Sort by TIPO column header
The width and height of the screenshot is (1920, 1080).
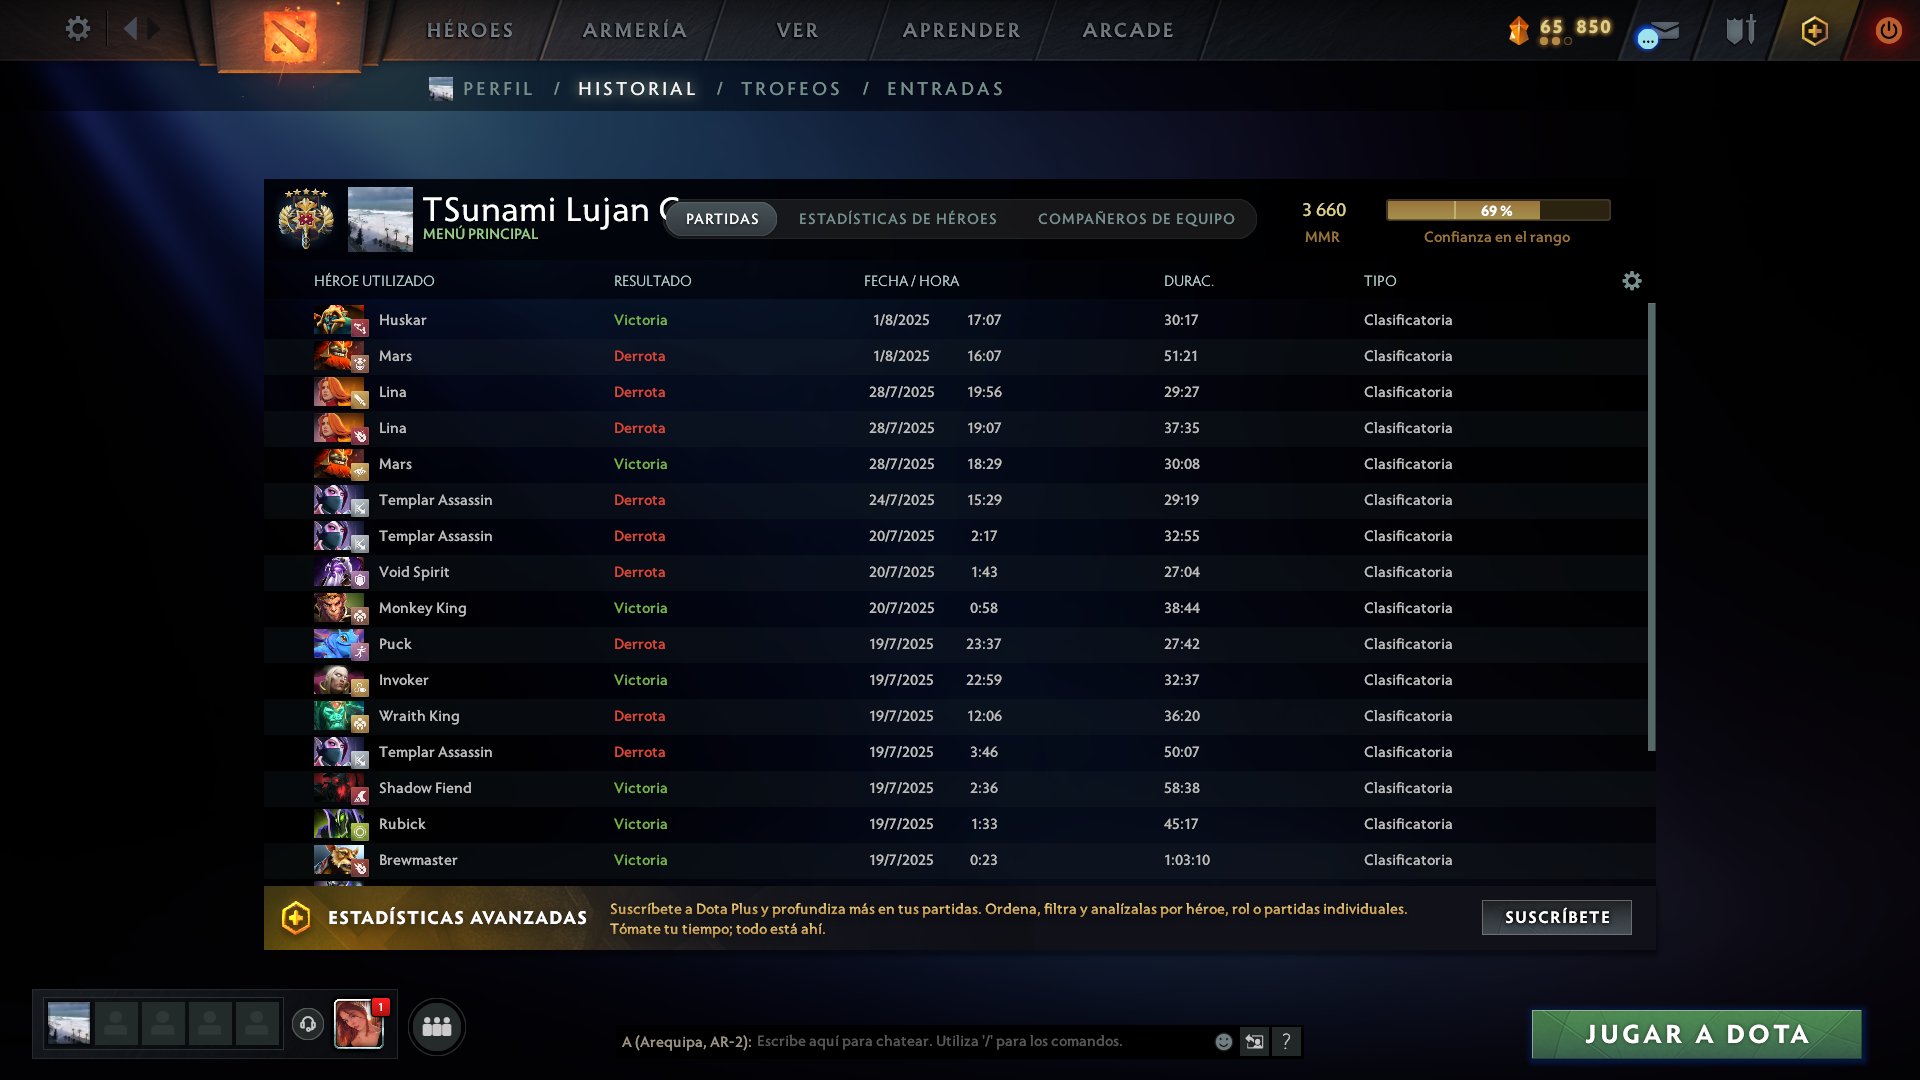1380,281
